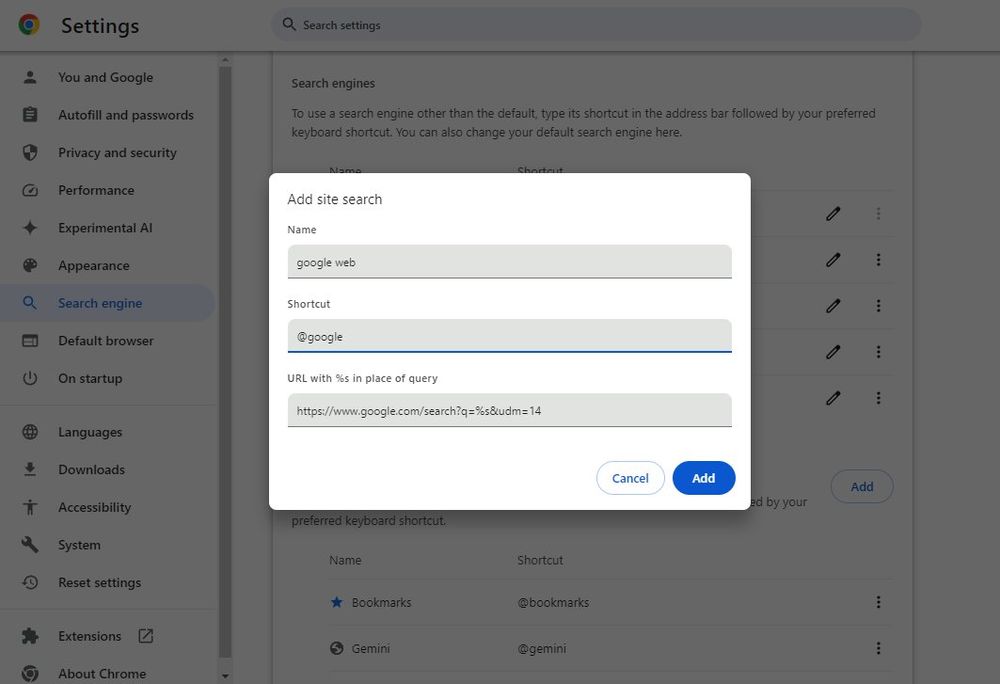Viewport: 1000px width, 684px height.
Task: Click the Gemini name text
Action: (x=371, y=648)
